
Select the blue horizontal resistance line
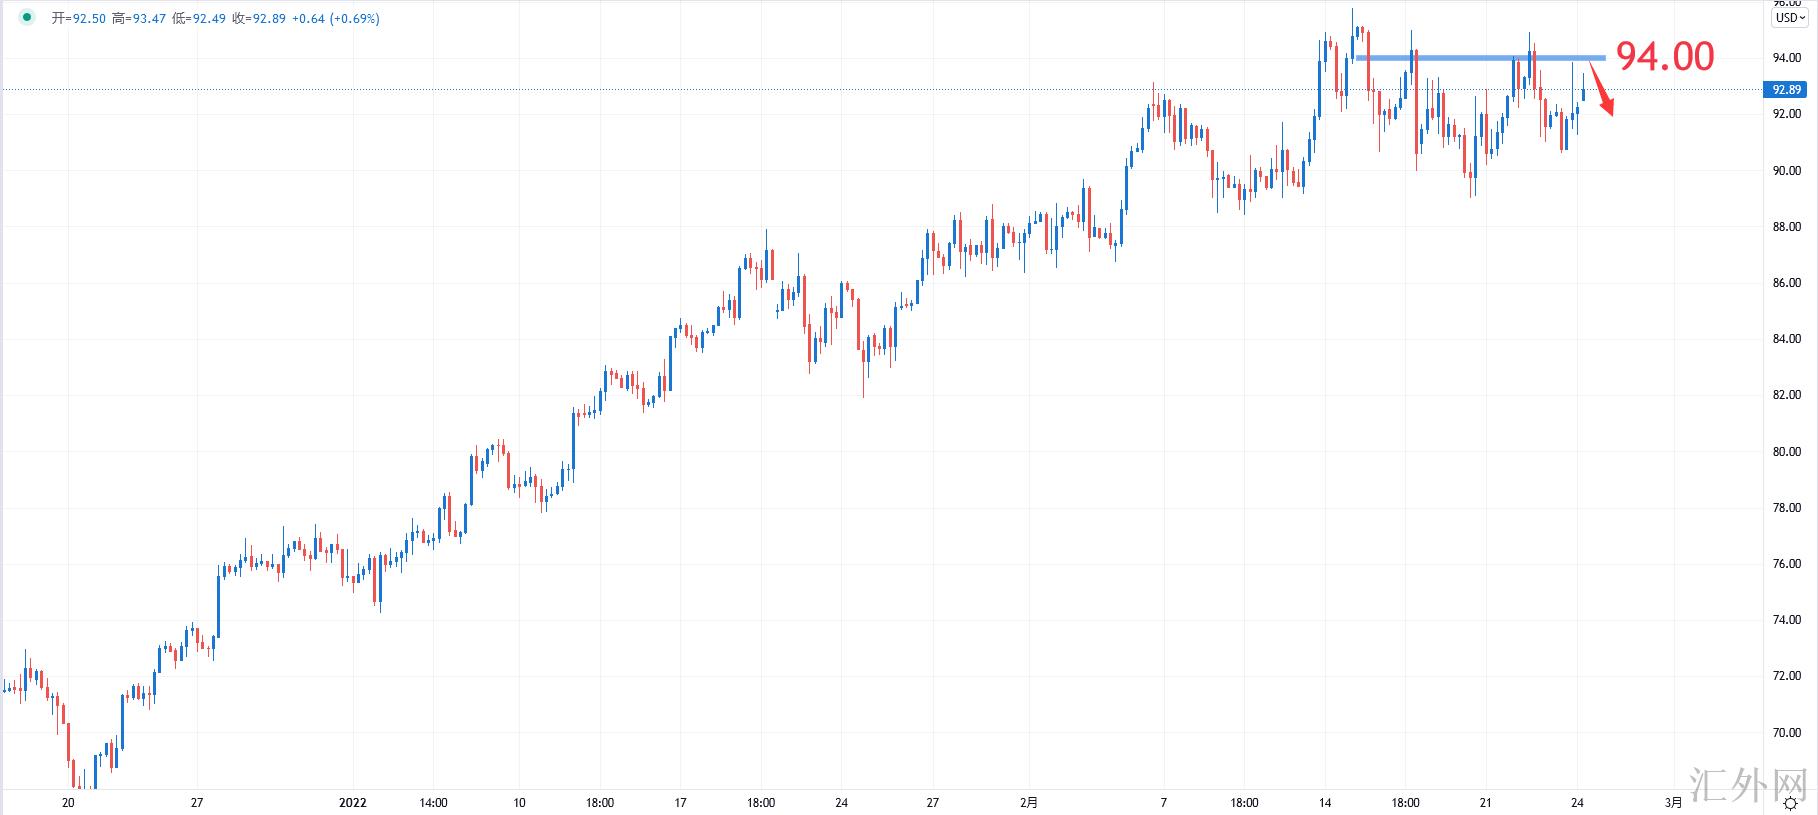pos(1480,58)
